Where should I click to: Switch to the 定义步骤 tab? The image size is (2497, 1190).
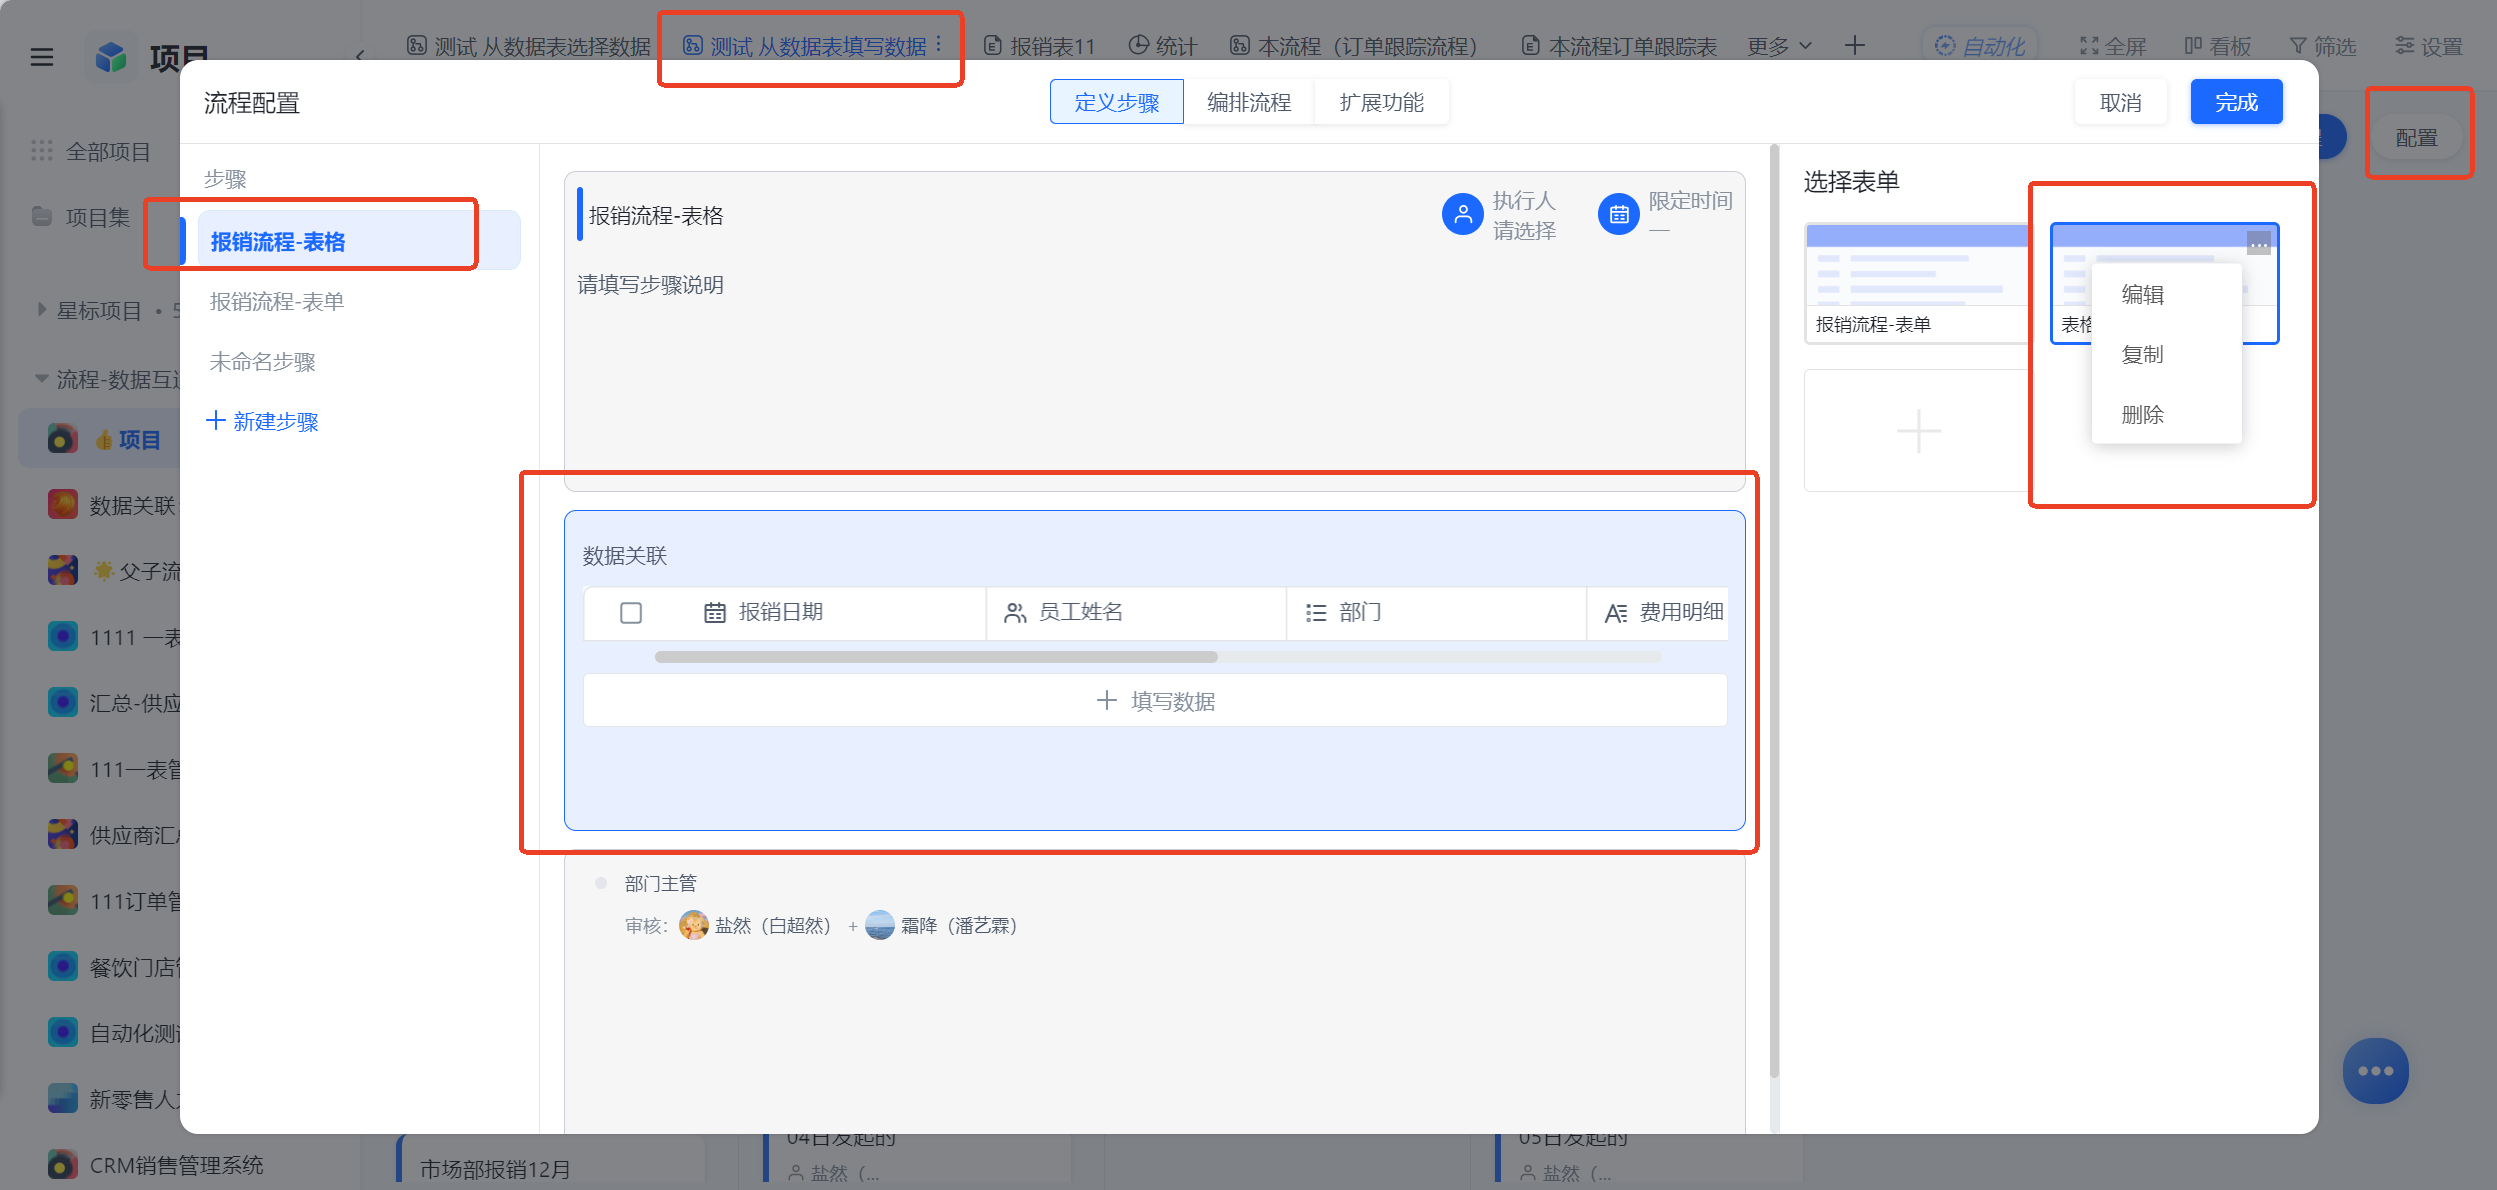pos(1116,102)
